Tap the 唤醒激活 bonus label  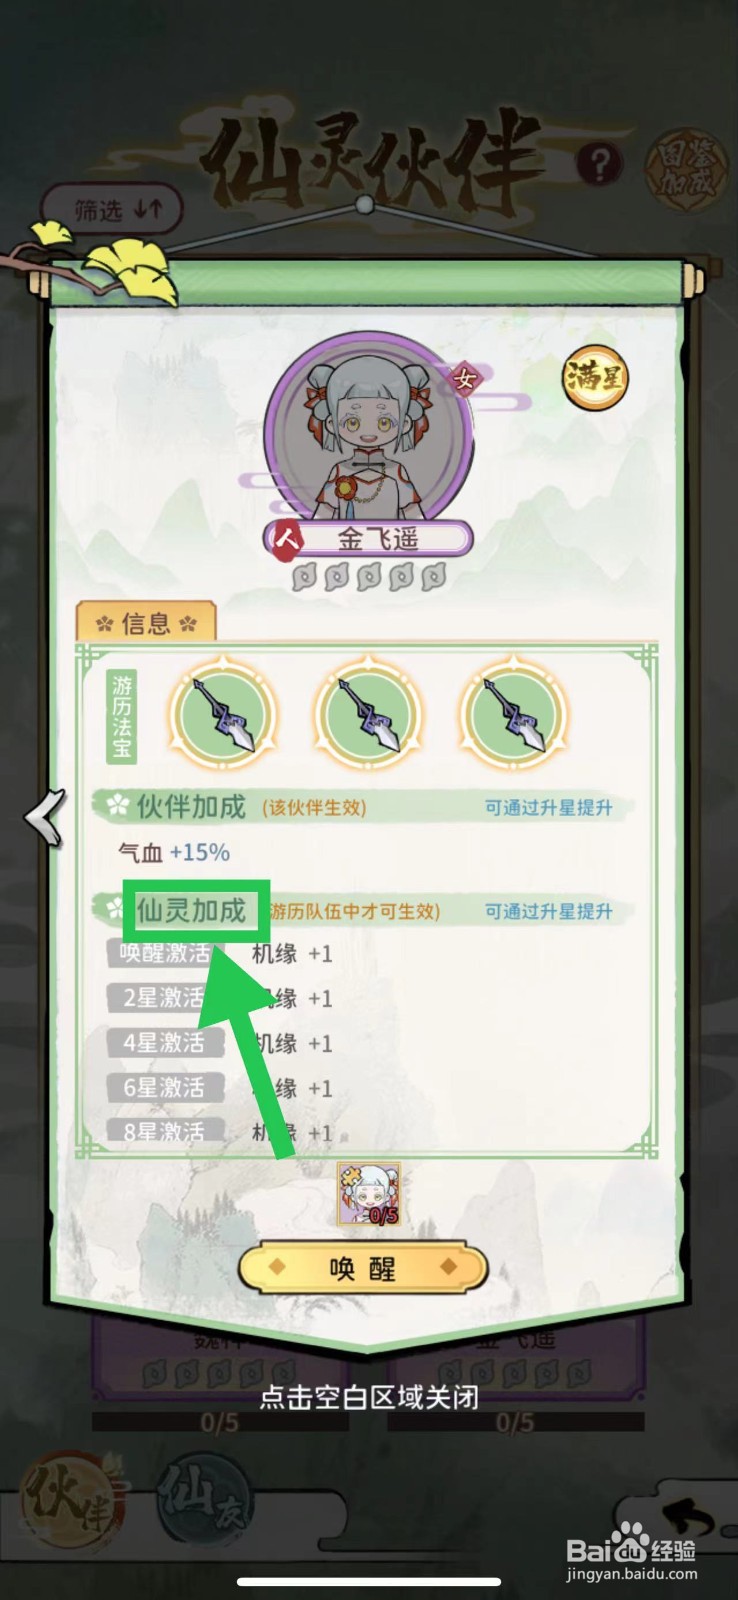coord(164,953)
